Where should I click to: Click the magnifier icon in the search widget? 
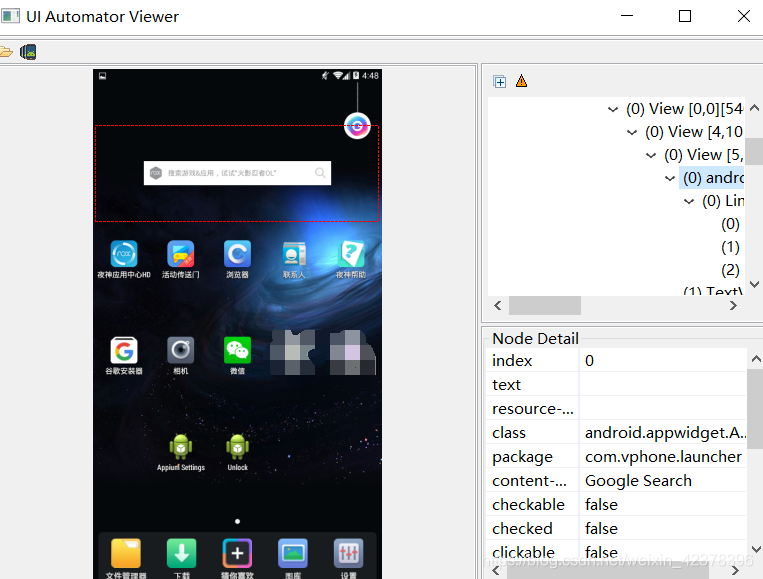(x=320, y=173)
